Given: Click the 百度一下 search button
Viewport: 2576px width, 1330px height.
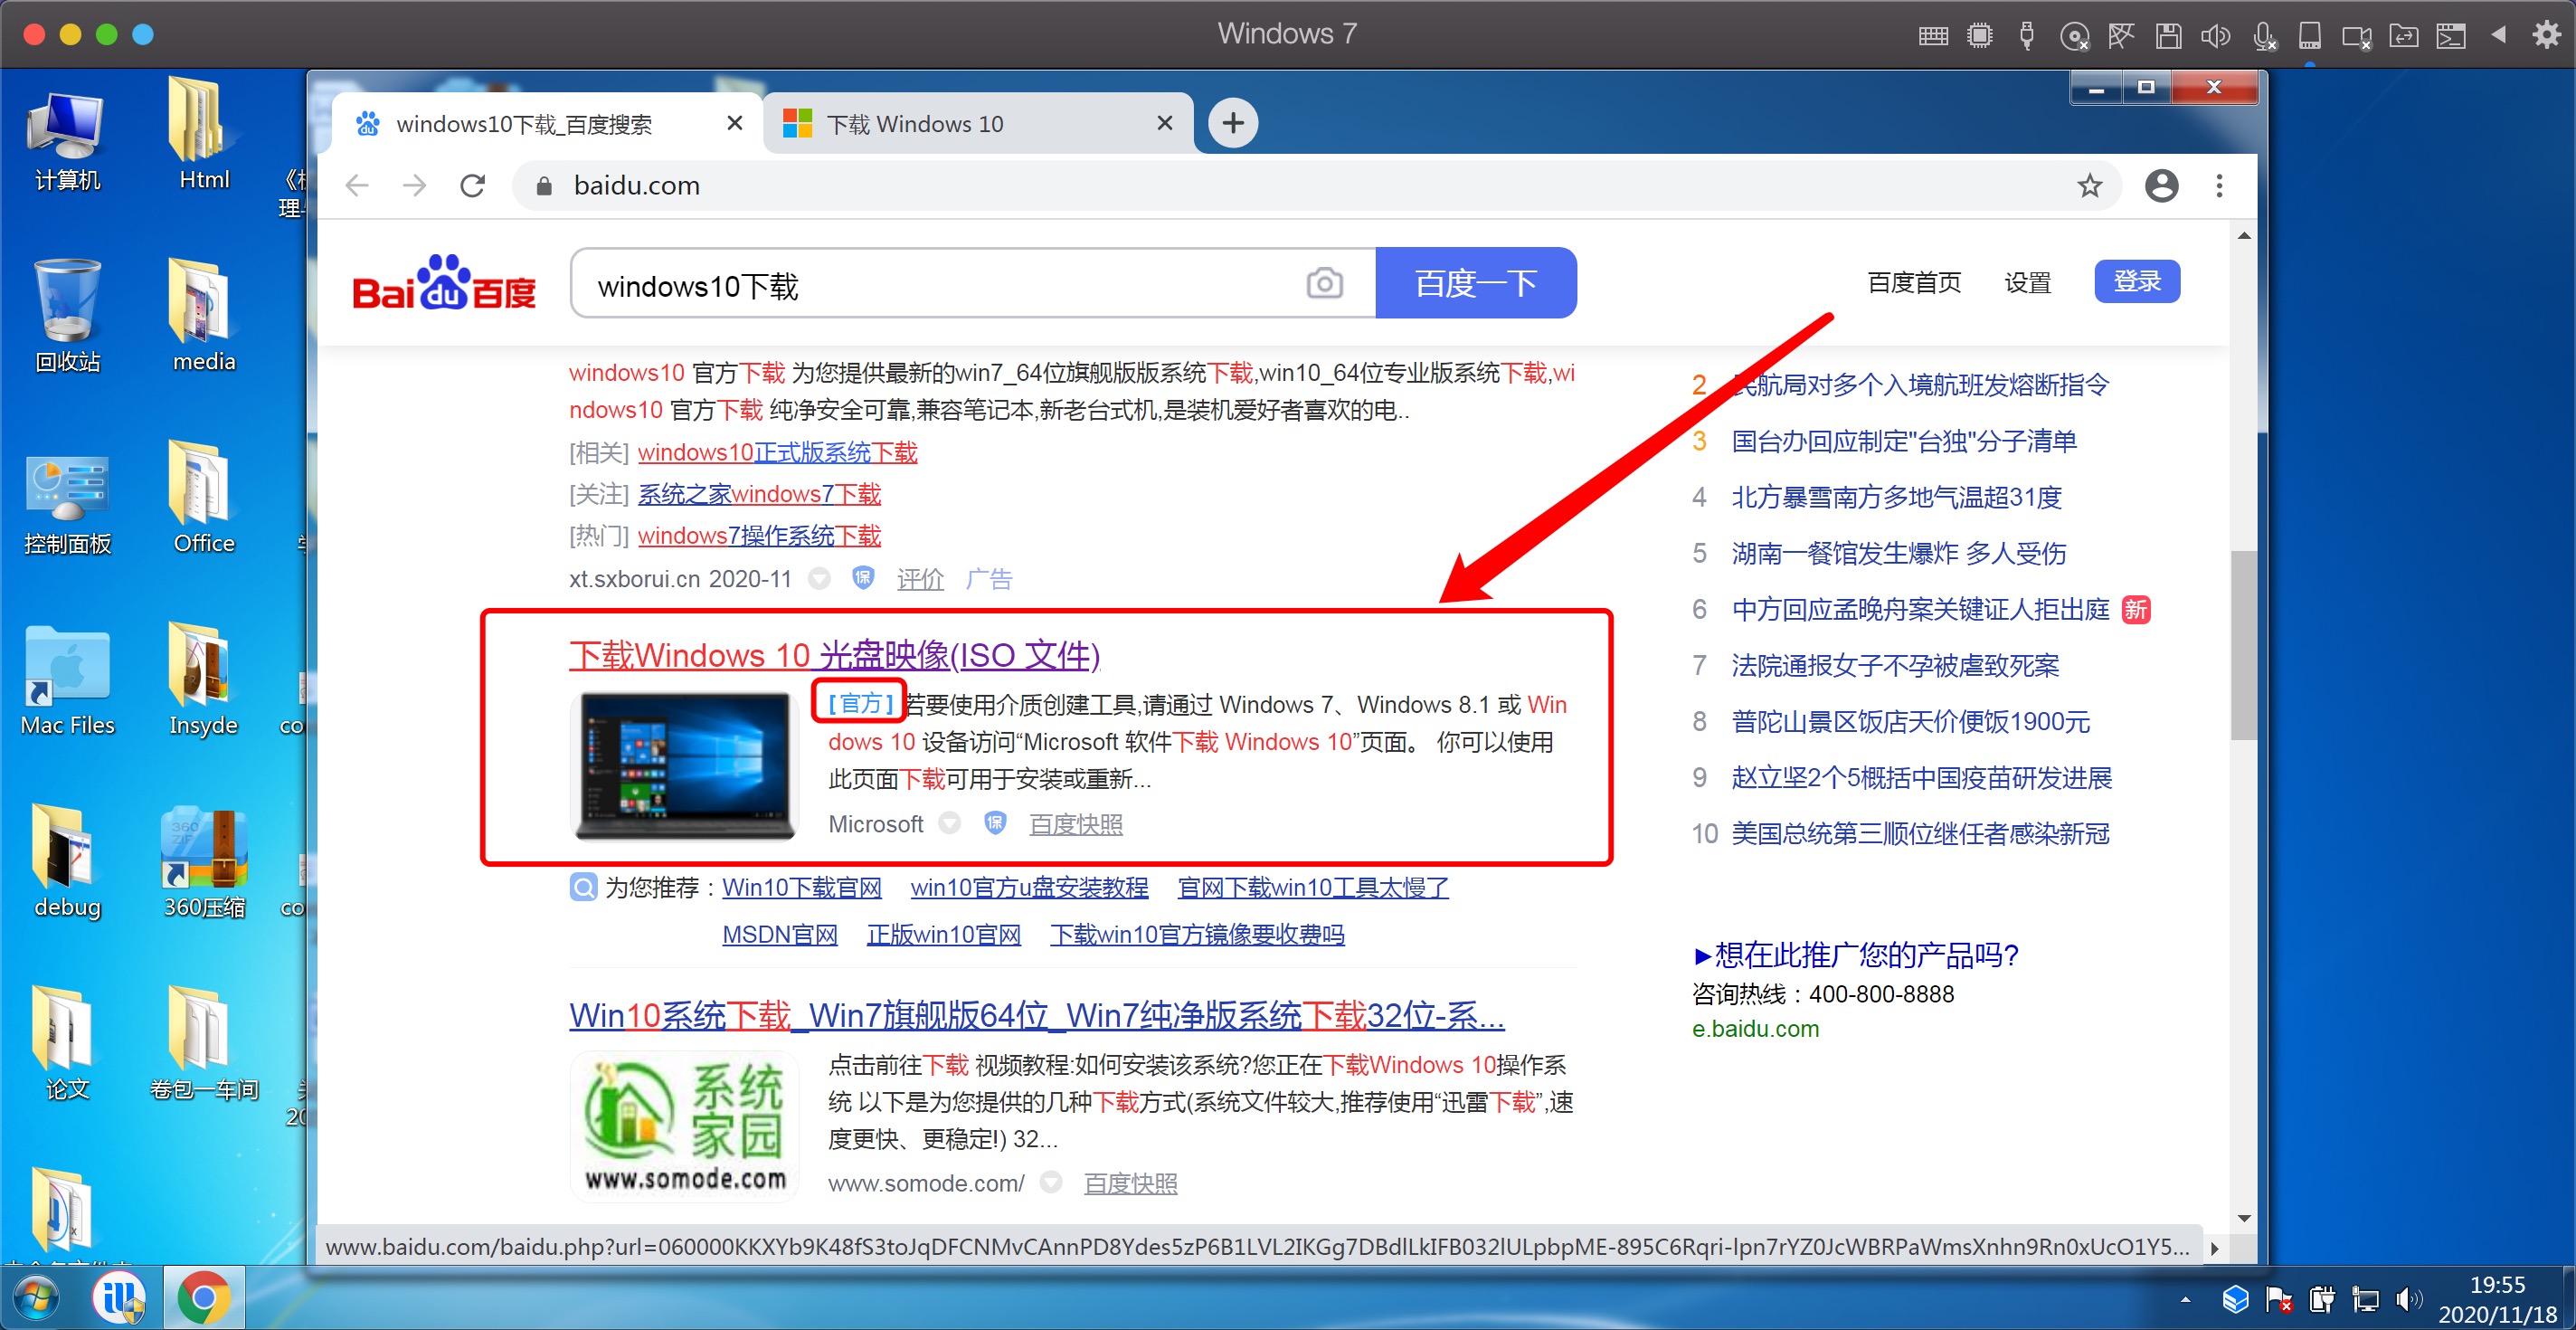Looking at the screenshot, I should coord(1476,284).
